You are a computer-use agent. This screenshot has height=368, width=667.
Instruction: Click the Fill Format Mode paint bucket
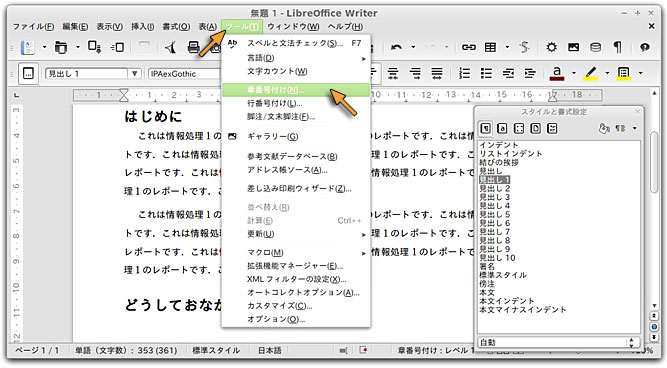click(x=604, y=128)
